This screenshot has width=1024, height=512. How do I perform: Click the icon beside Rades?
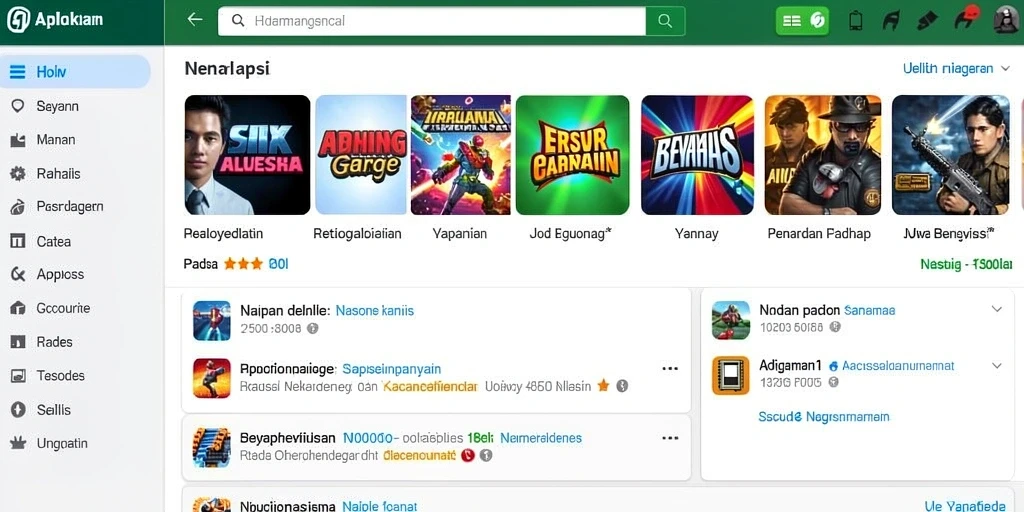point(18,342)
